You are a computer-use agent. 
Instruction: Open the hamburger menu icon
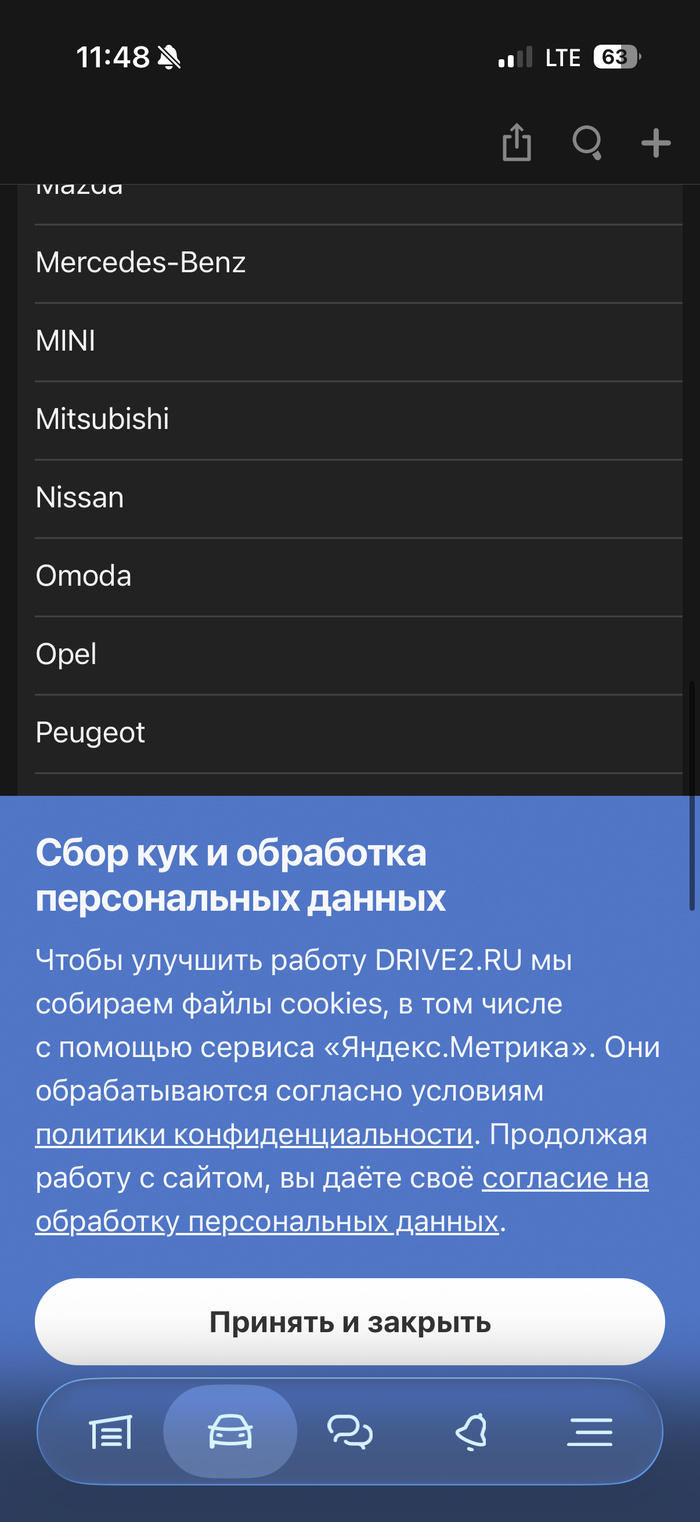(590, 1433)
